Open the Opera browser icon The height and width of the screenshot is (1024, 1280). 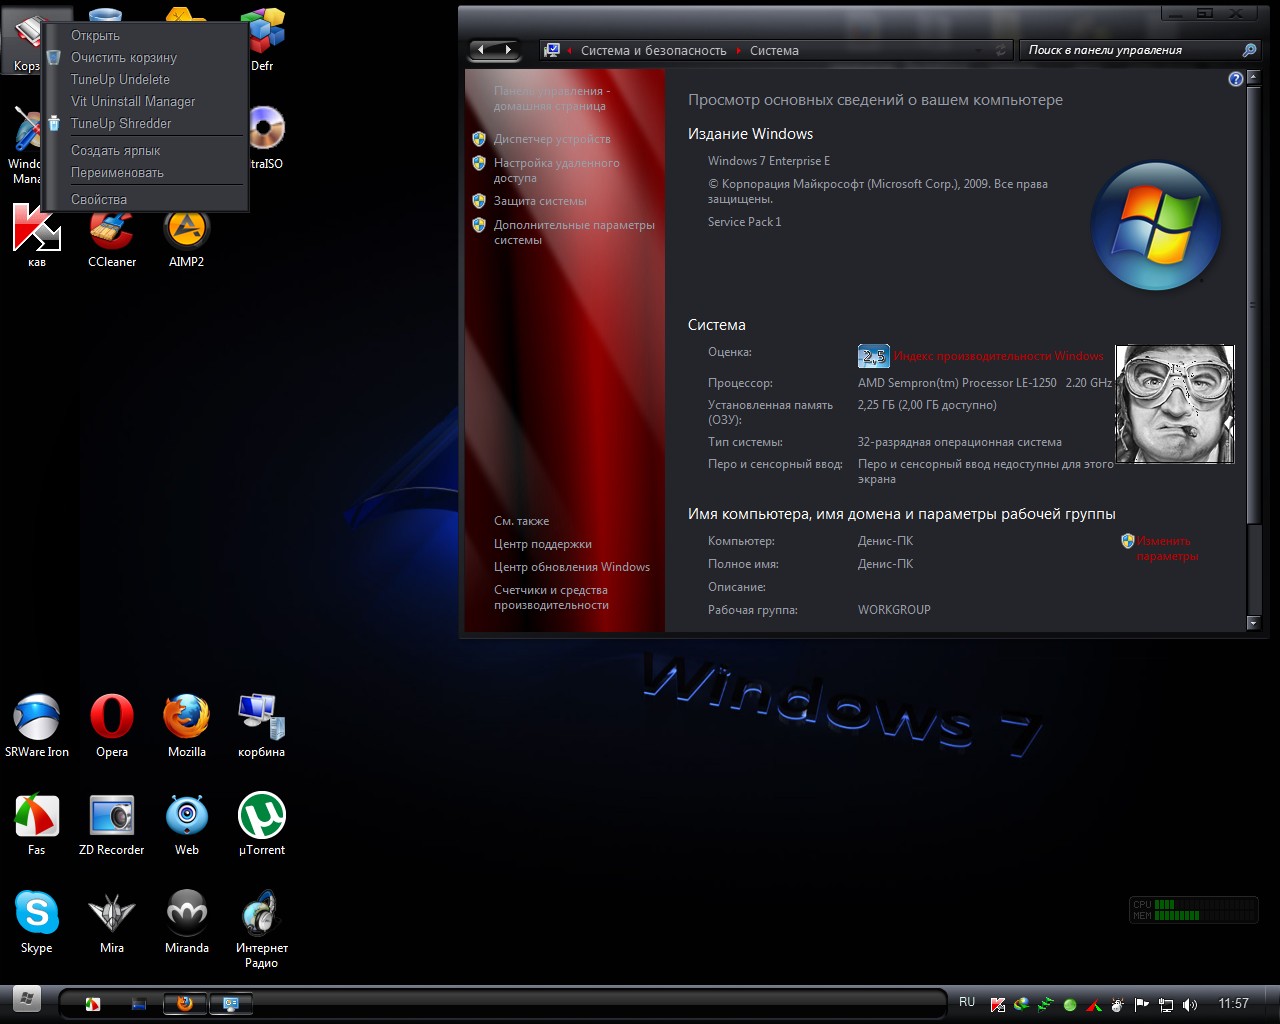coord(112,726)
